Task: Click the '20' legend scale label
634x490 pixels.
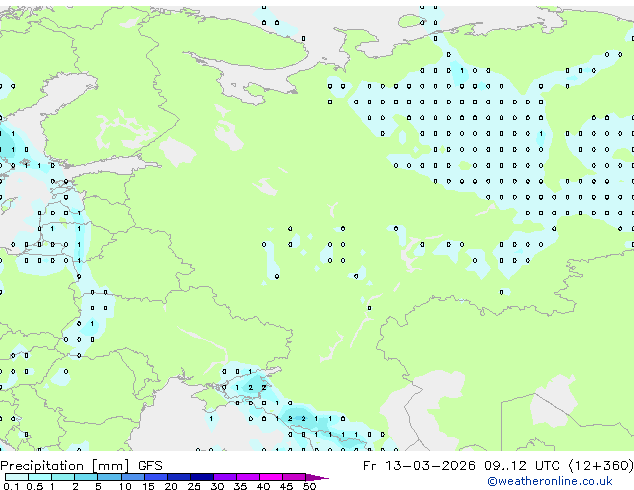Action: click(x=171, y=486)
